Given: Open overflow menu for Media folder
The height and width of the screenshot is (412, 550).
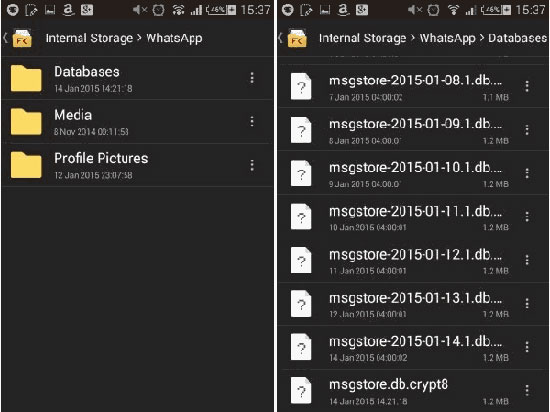Looking at the screenshot, I should click(x=252, y=121).
